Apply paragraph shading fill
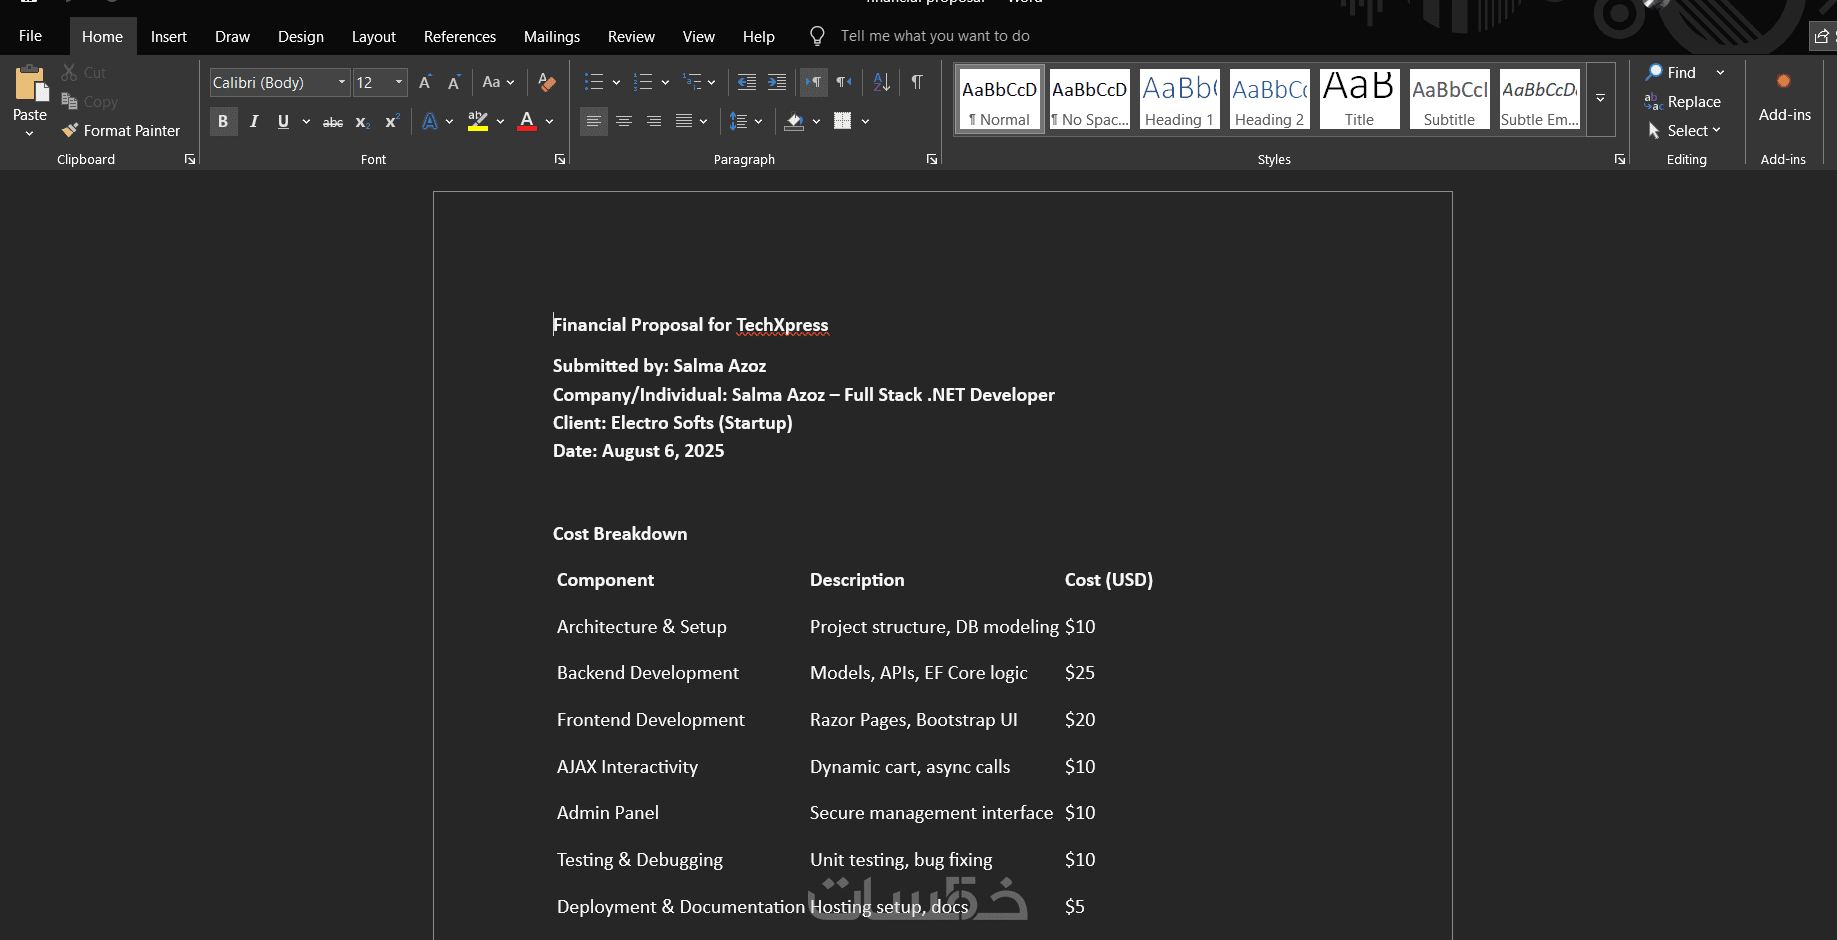The height and width of the screenshot is (940, 1837). [x=795, y=122]
